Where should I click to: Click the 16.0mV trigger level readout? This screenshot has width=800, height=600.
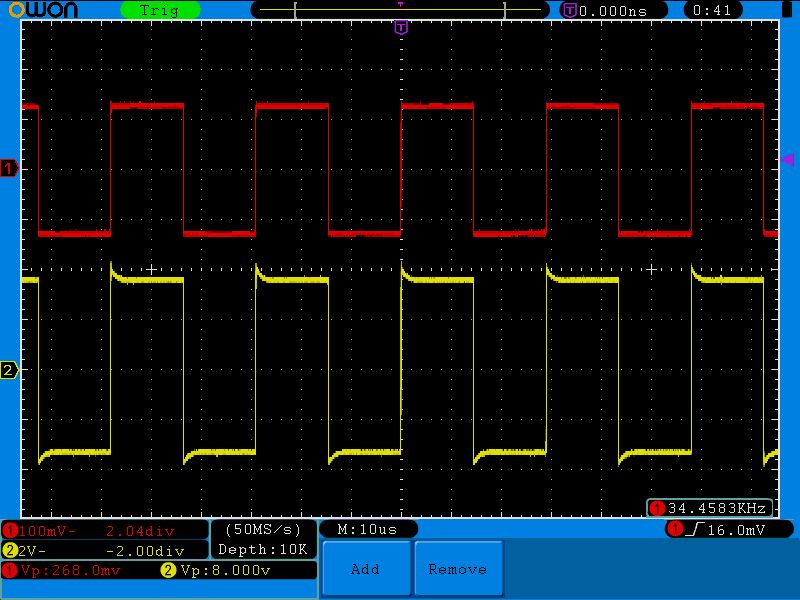tap(736, 530)
